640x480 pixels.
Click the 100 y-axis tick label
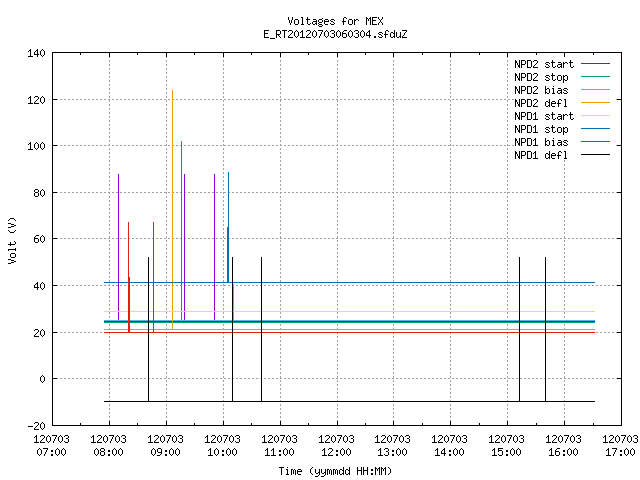pyautogui.click(x=36, y=146)
